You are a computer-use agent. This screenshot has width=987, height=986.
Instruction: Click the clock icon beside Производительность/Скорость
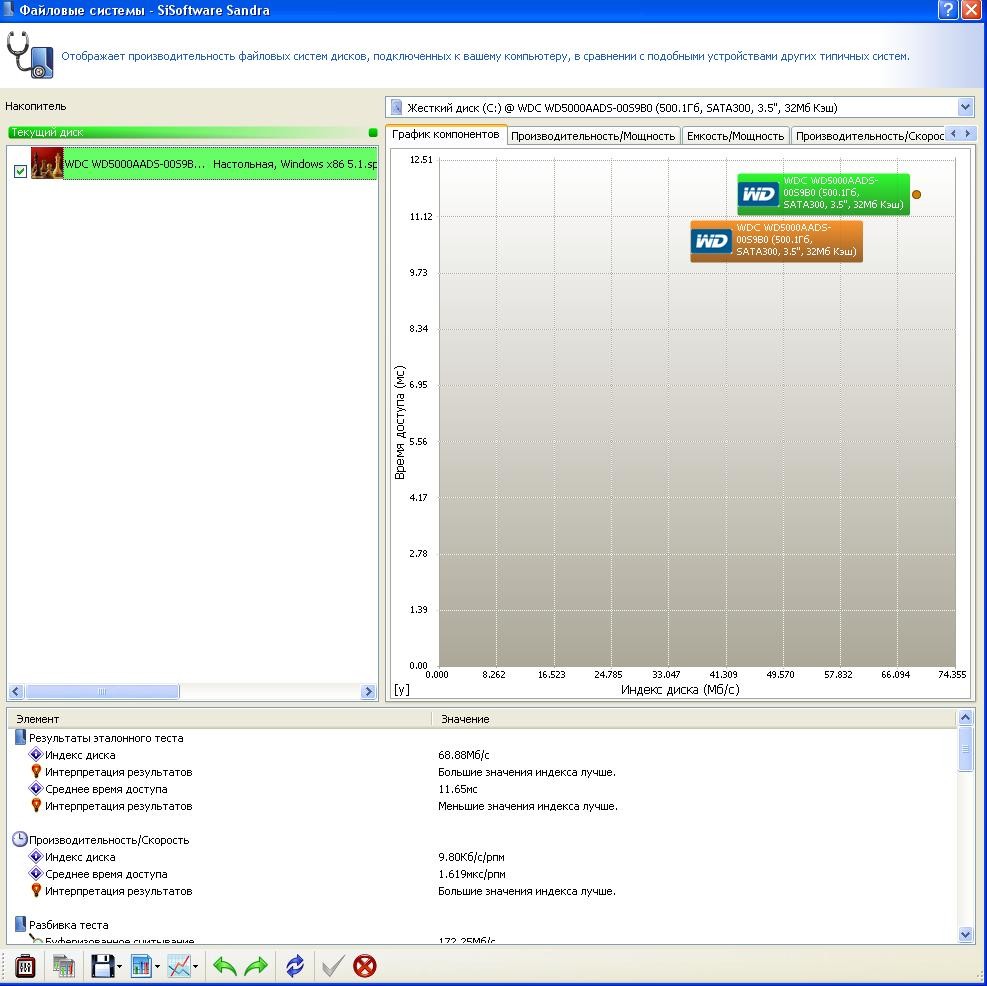pos(20,839)
